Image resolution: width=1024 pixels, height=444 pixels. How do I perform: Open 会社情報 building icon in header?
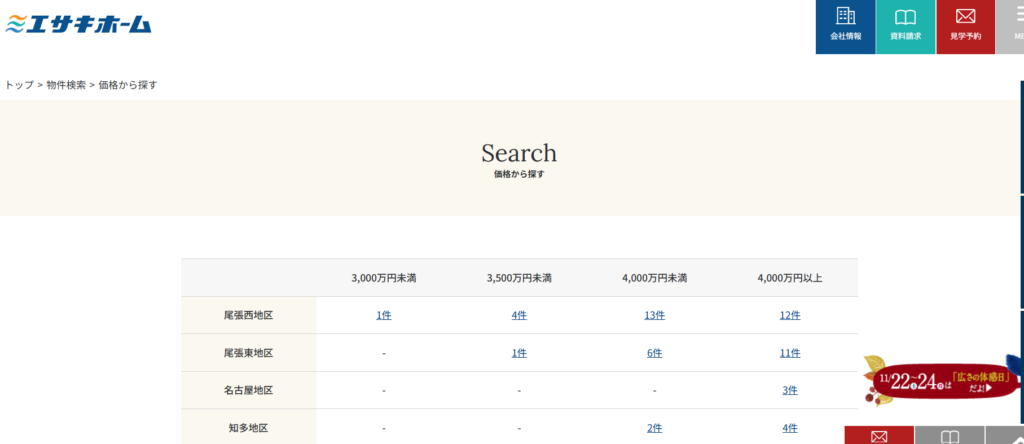point(845,26)
